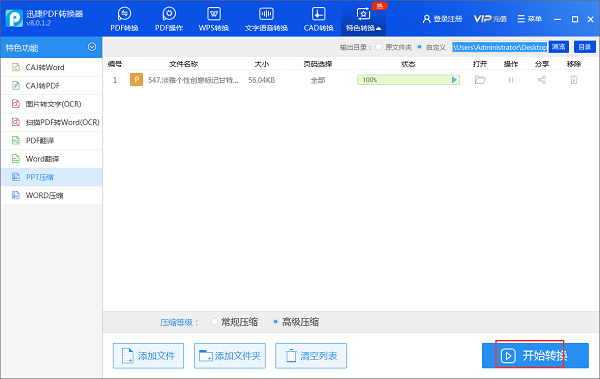
Task: Click the 文件名称 column header
Action: 184,64
